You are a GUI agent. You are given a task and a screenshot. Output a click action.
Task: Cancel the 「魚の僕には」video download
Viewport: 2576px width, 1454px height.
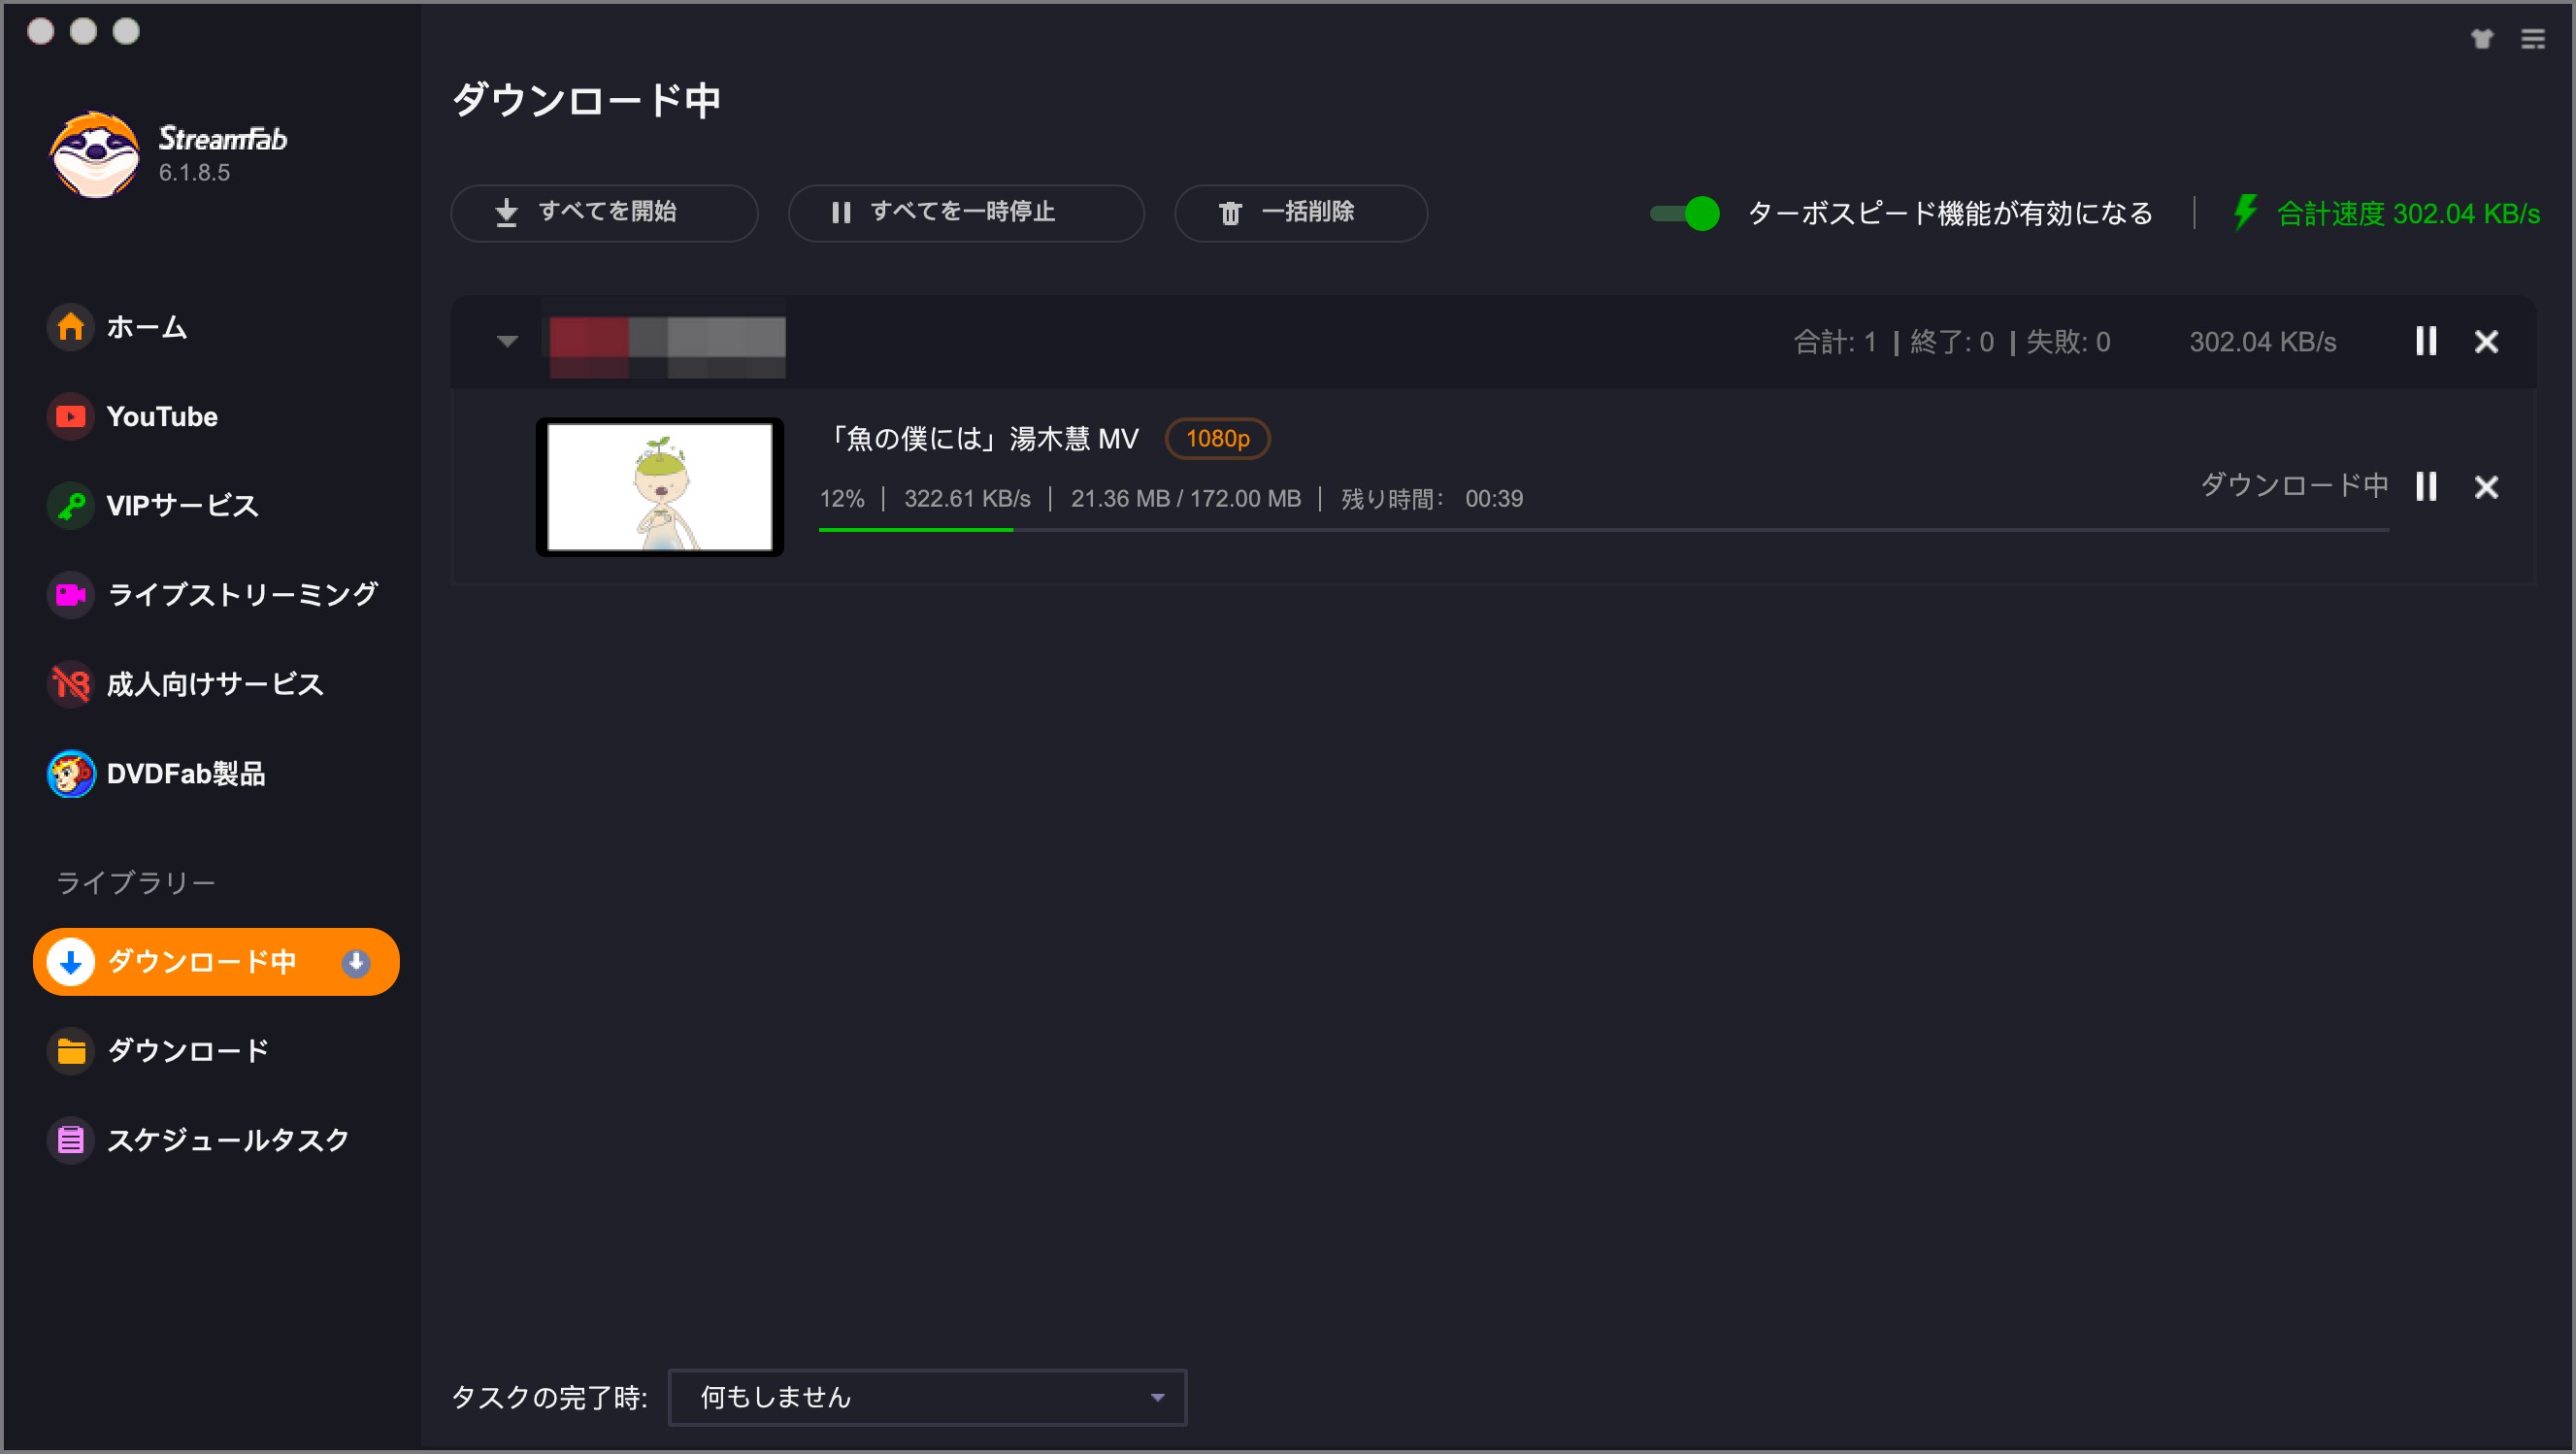[2486, 487]
